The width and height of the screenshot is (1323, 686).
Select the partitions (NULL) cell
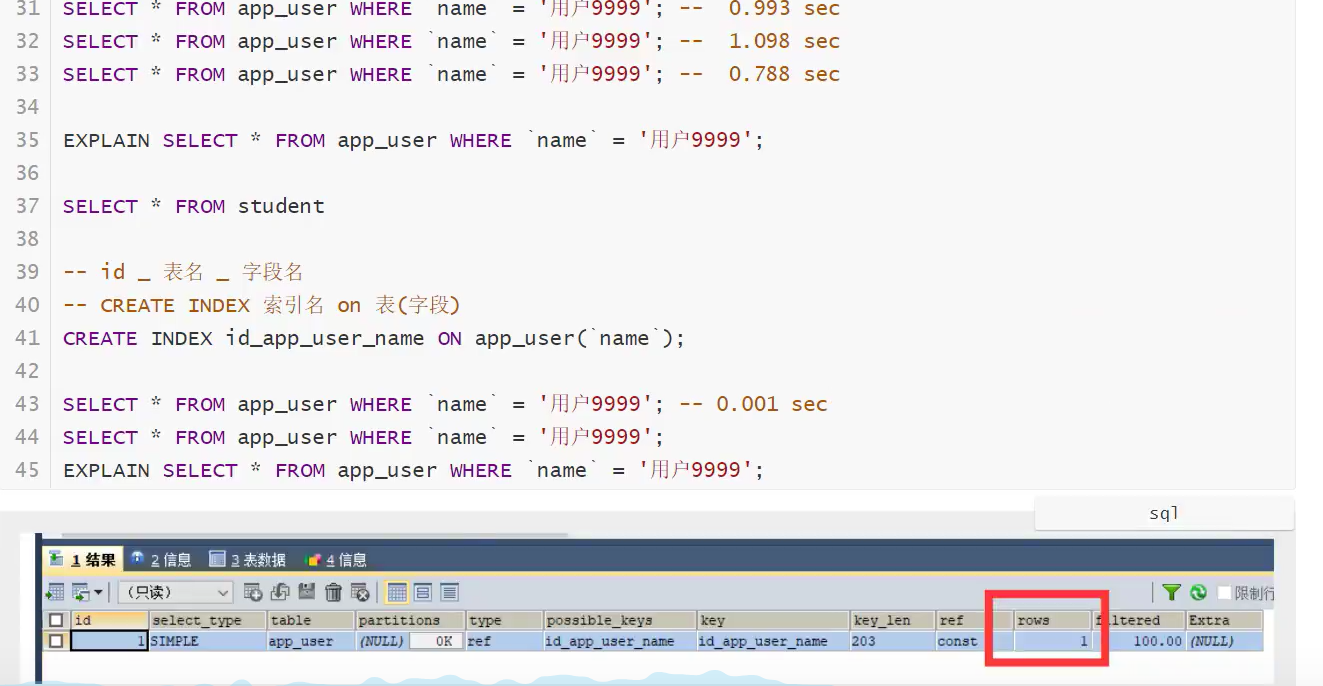[382, 641]
